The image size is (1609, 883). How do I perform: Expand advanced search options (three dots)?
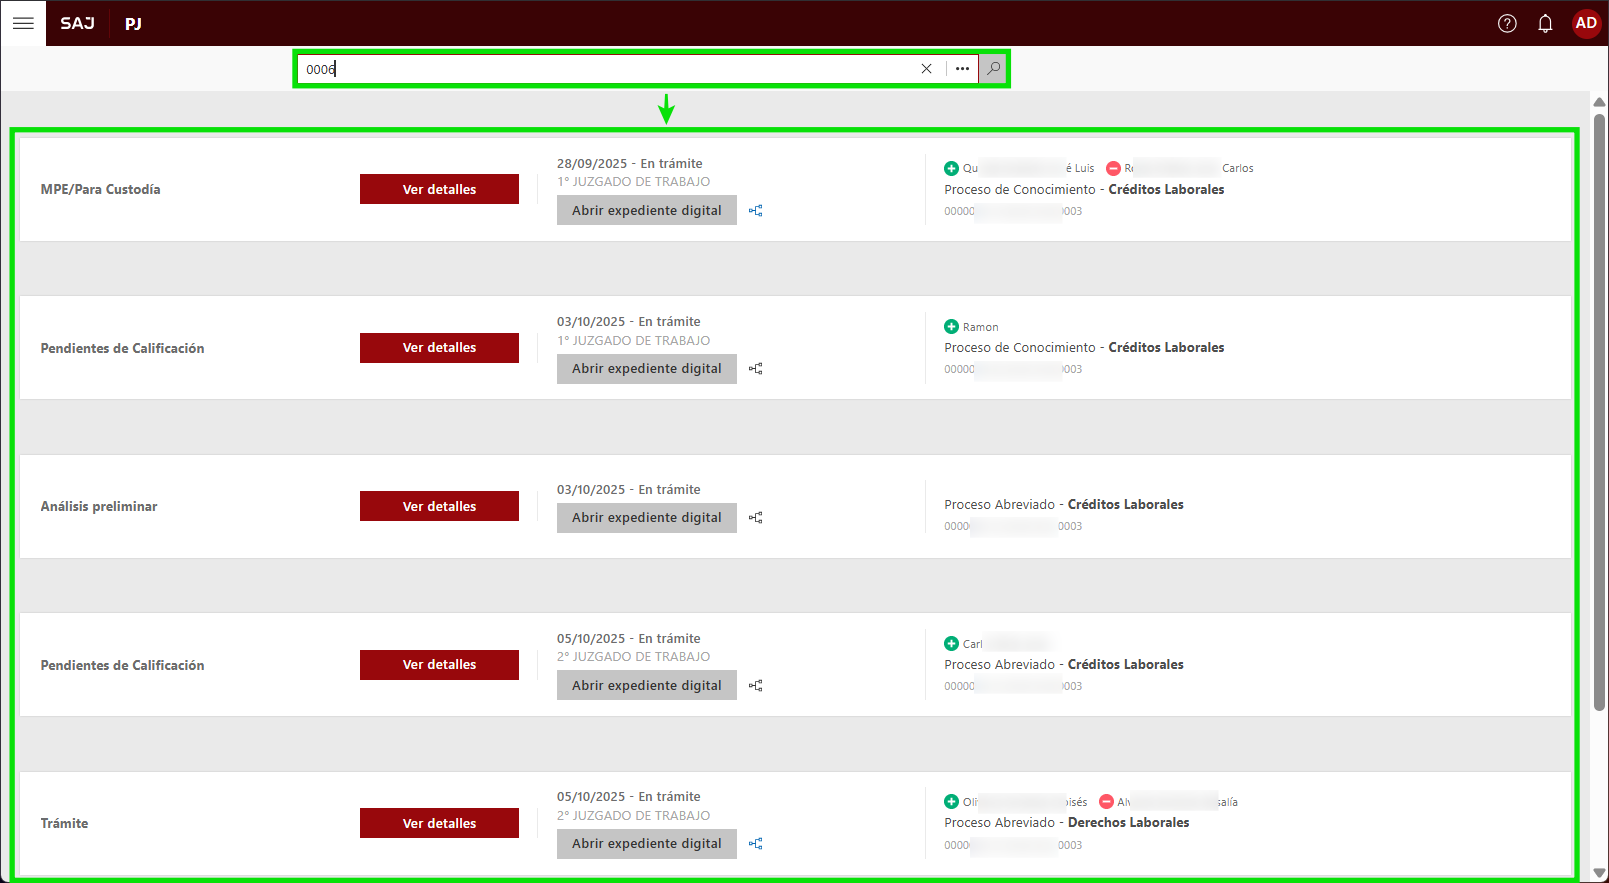coord(962,69)
